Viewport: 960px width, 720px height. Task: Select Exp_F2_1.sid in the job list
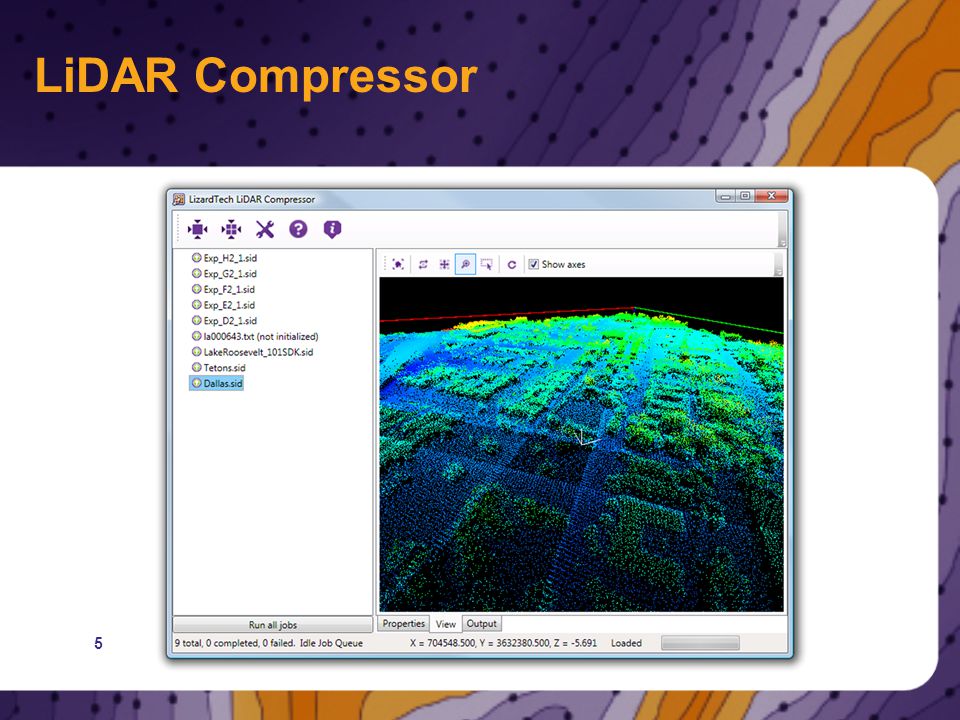point(223,289)
